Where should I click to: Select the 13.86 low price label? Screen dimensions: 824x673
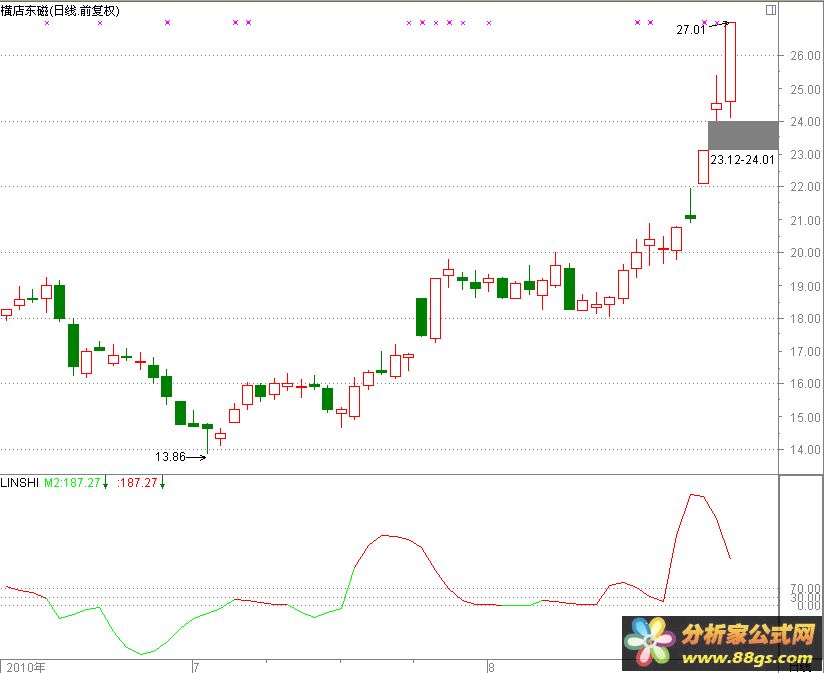click(170, 457)
